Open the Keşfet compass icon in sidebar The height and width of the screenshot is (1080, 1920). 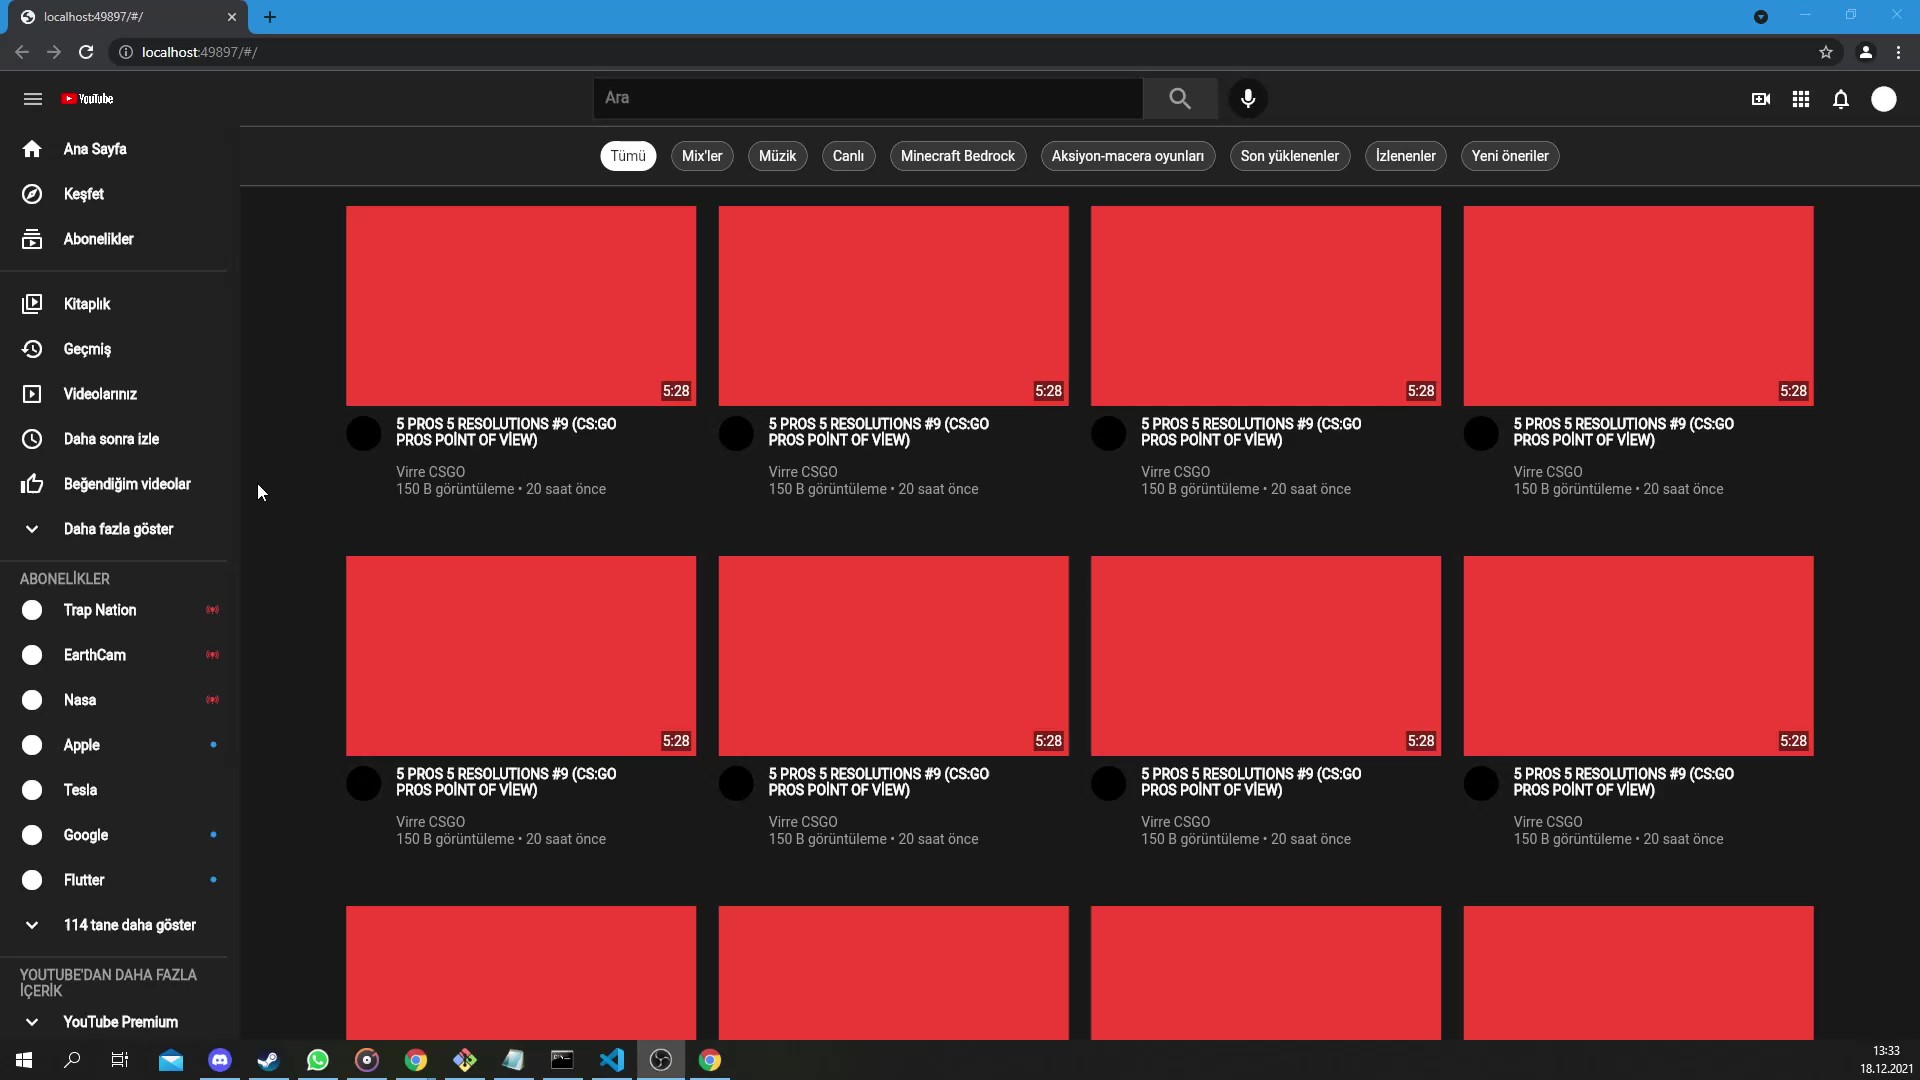coord(32,194)
